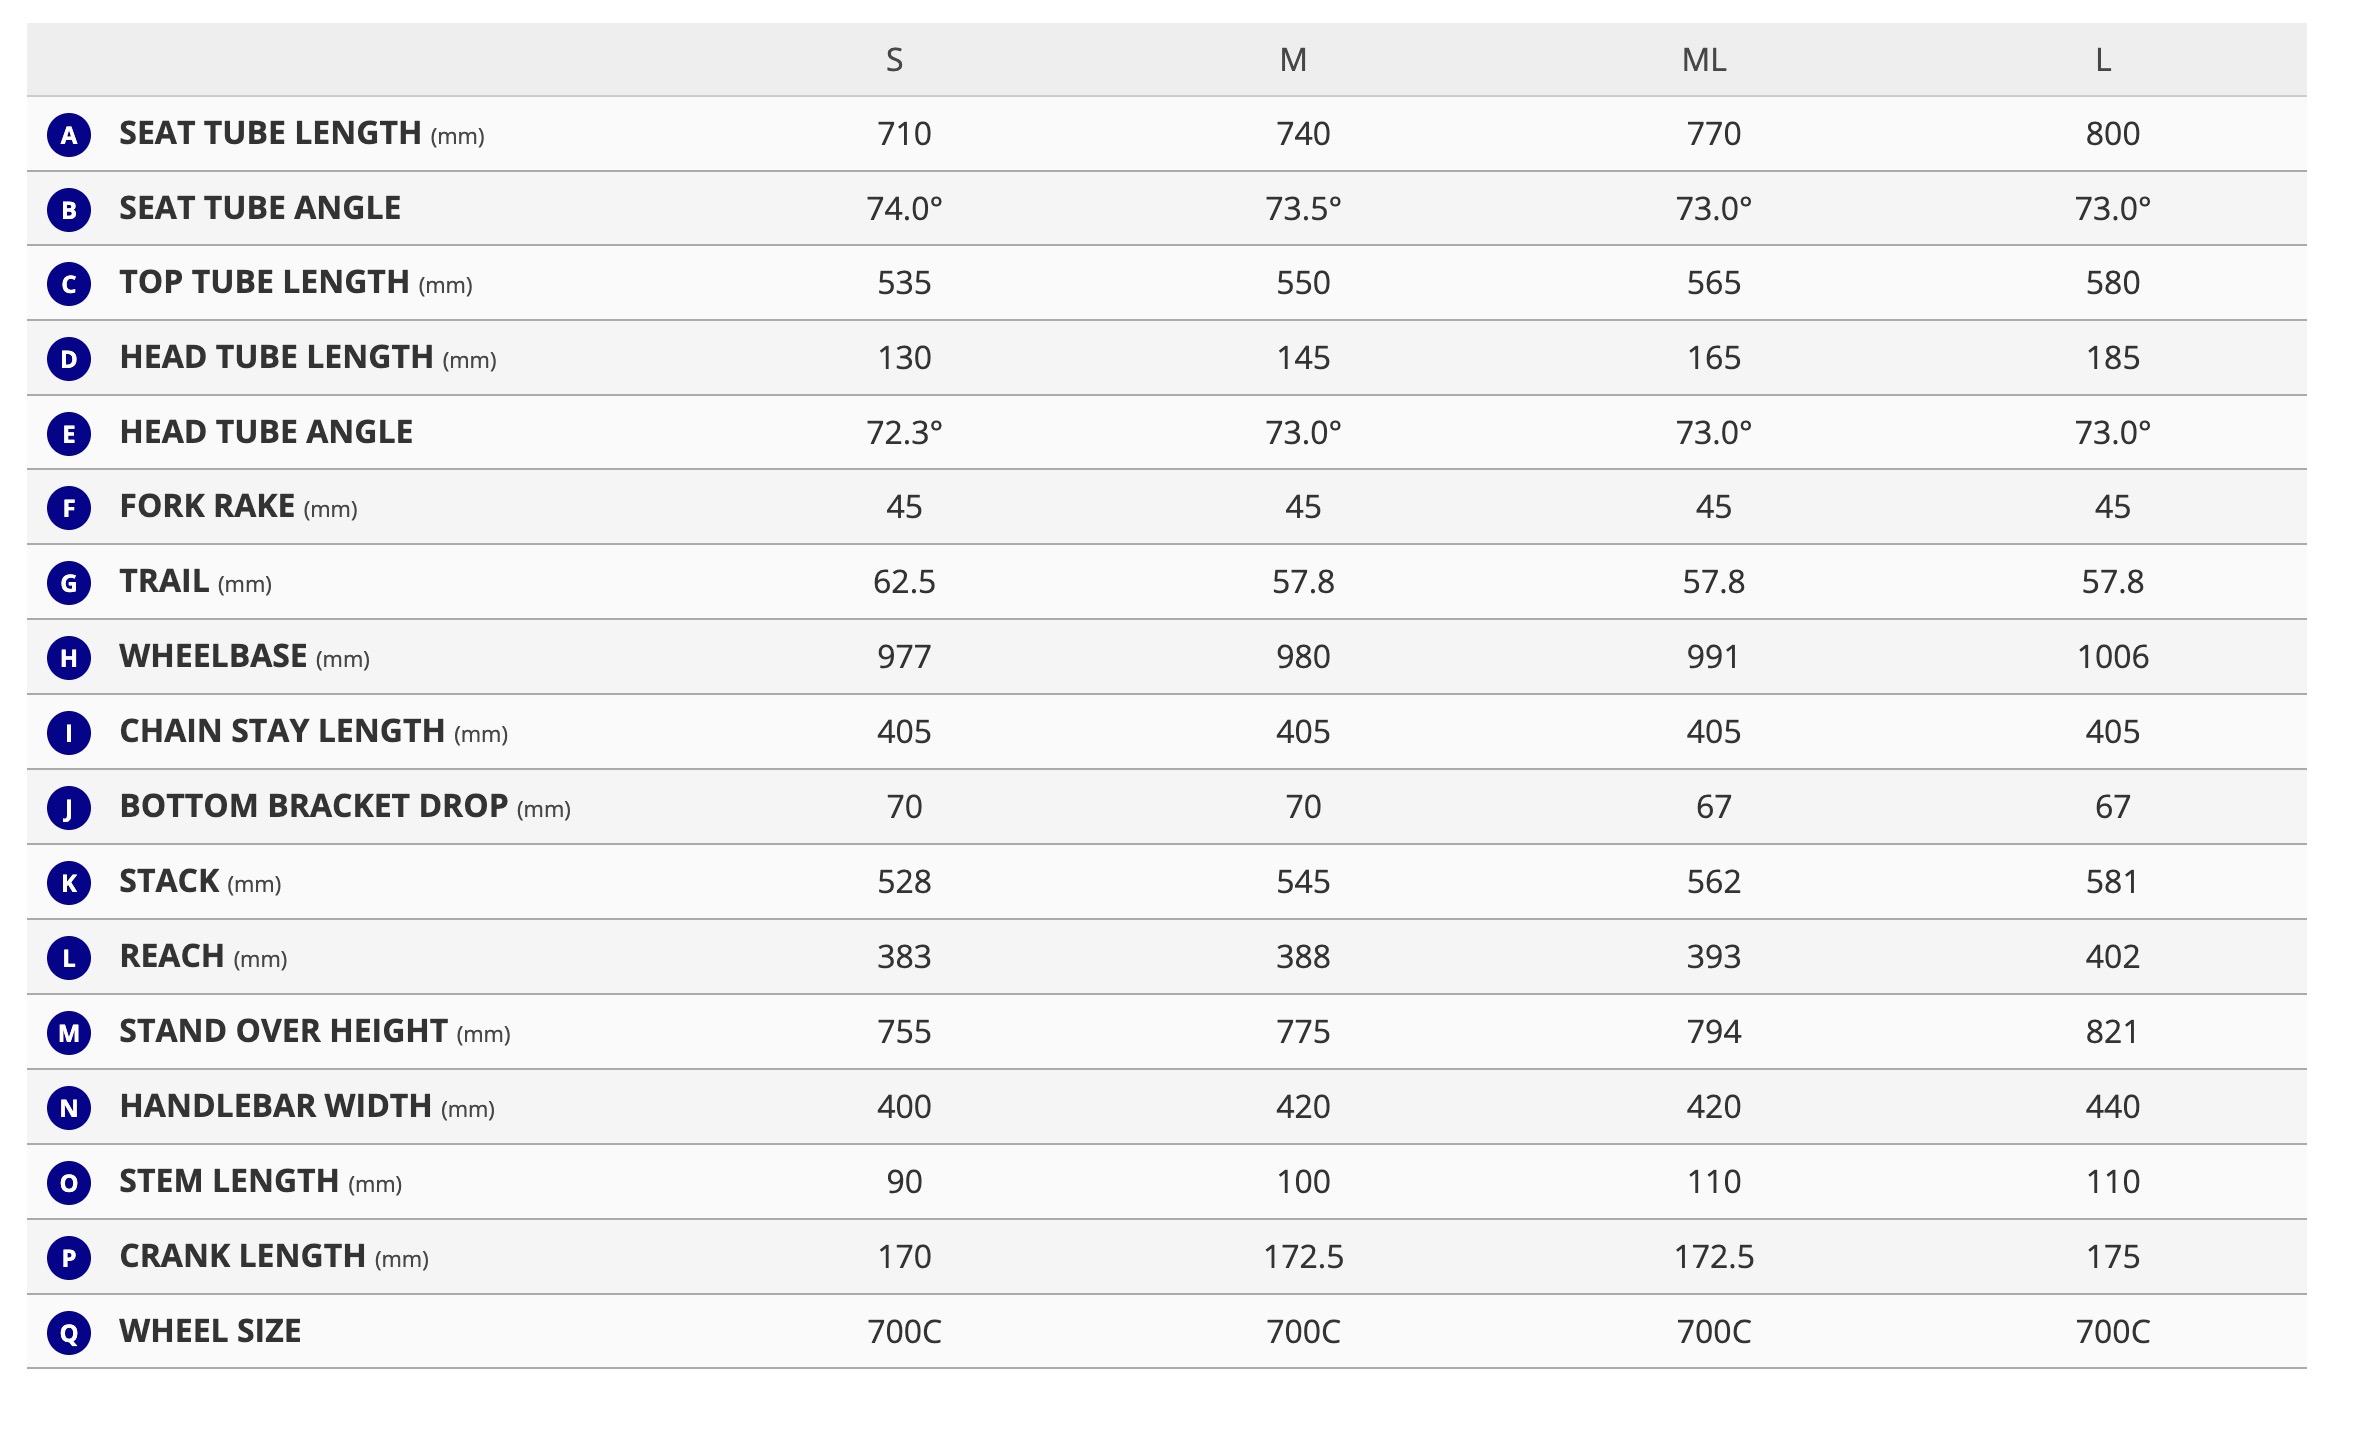The width and height of the screenshot is (2374, 1446).
Task: Click the blue A circle icon
Action: [69, 135]
